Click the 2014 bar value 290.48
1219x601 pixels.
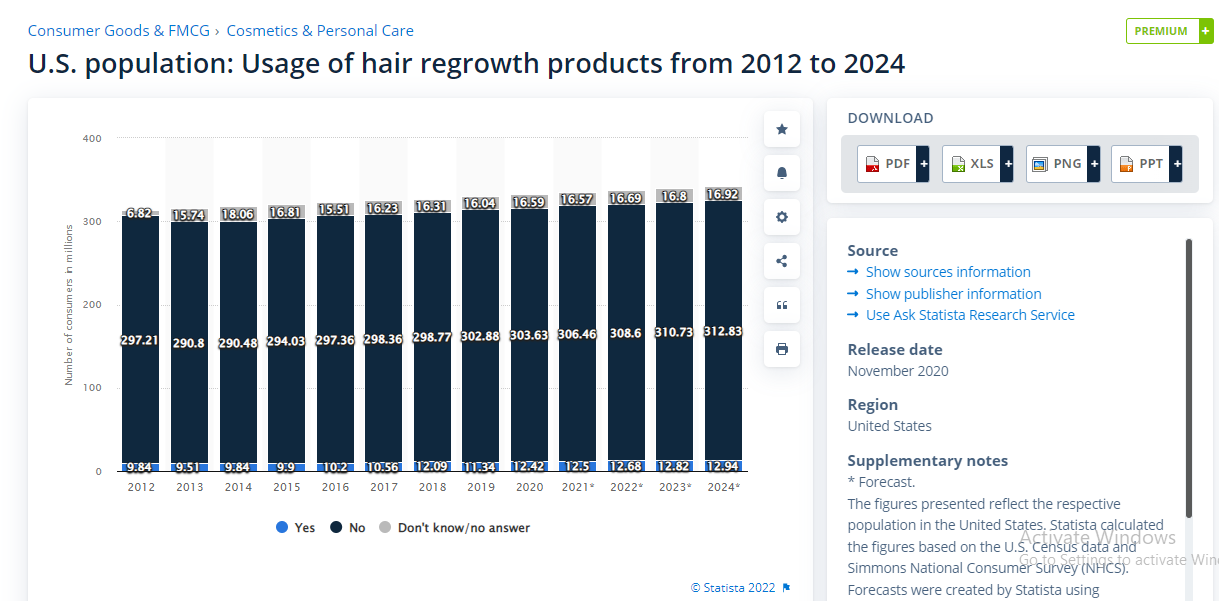[x=238, y=343]
